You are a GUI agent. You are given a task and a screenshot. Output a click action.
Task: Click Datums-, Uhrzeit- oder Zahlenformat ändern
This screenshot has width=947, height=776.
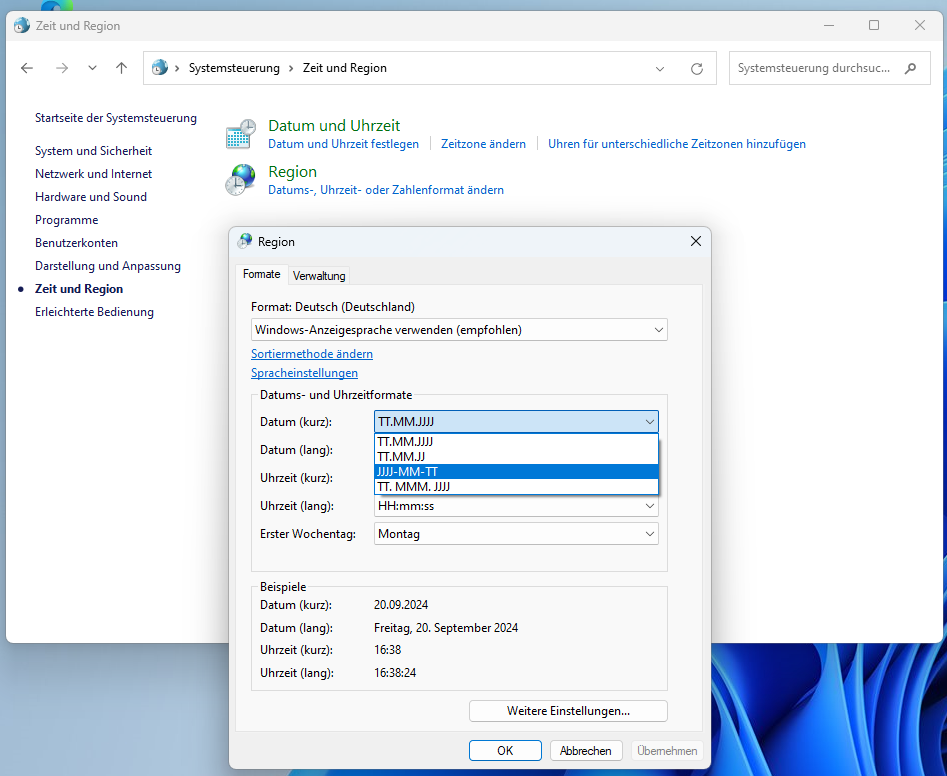point(386,190)
